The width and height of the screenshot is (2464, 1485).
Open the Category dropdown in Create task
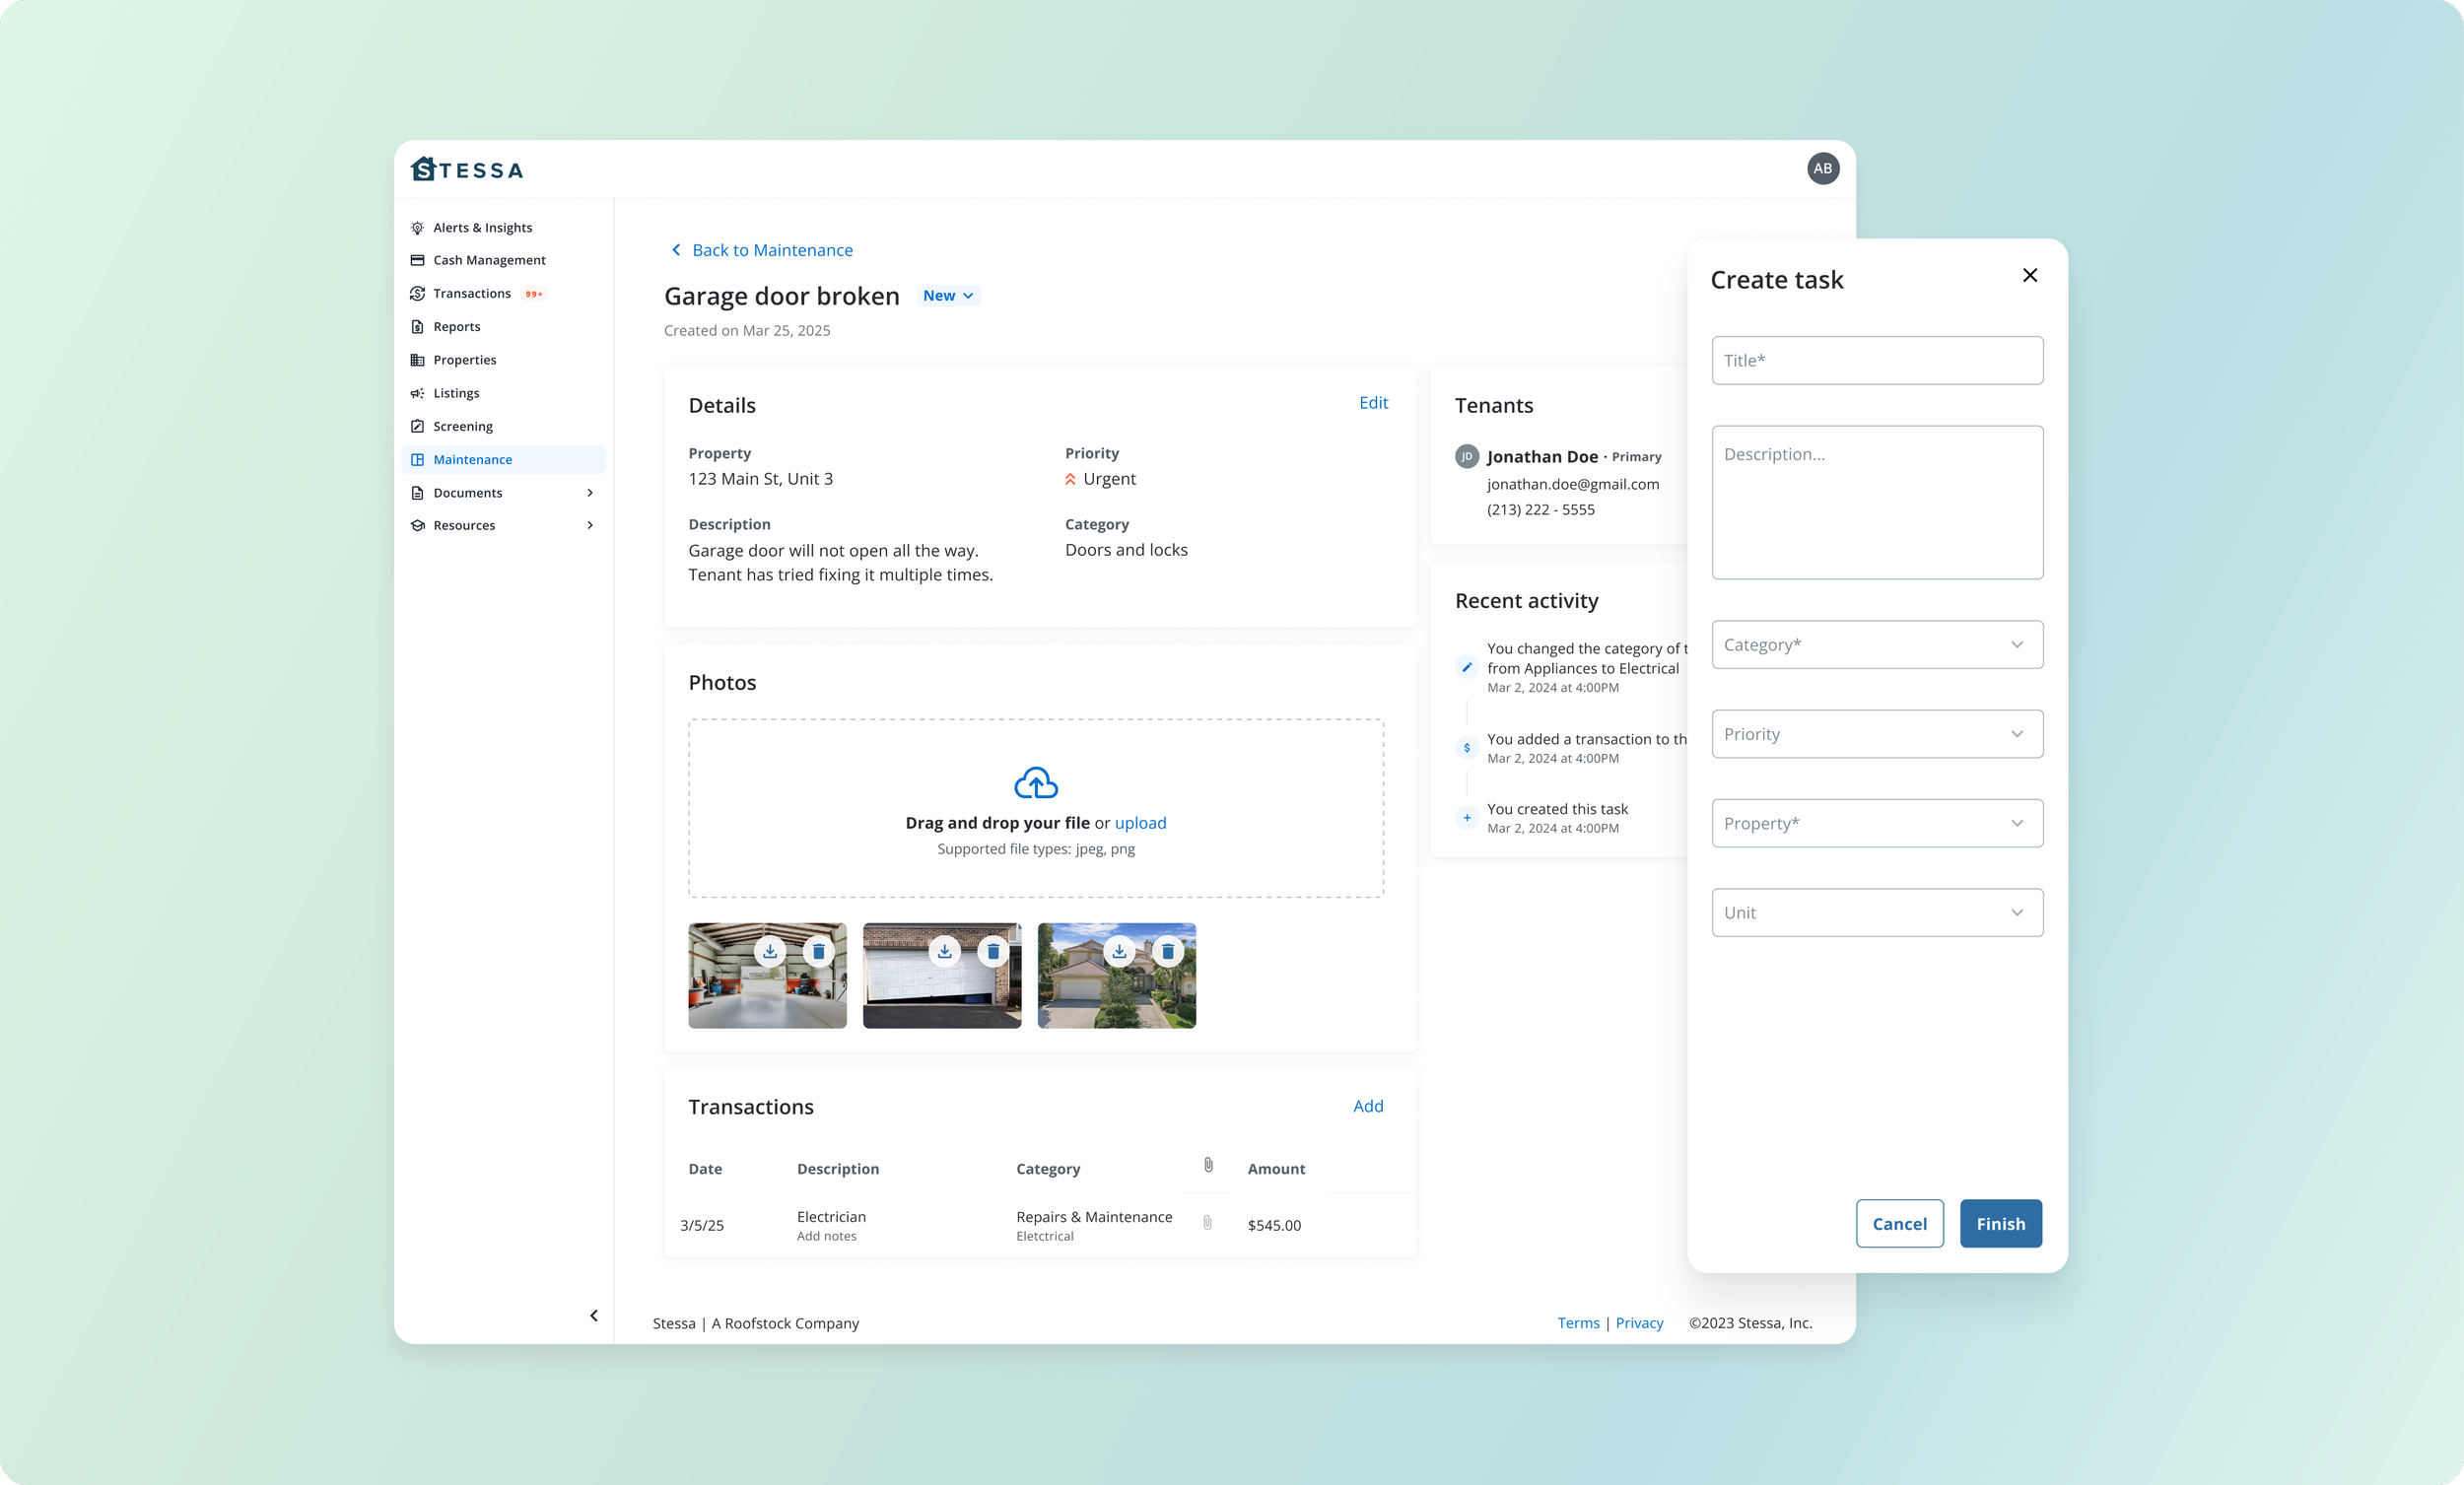(1876, 645)
